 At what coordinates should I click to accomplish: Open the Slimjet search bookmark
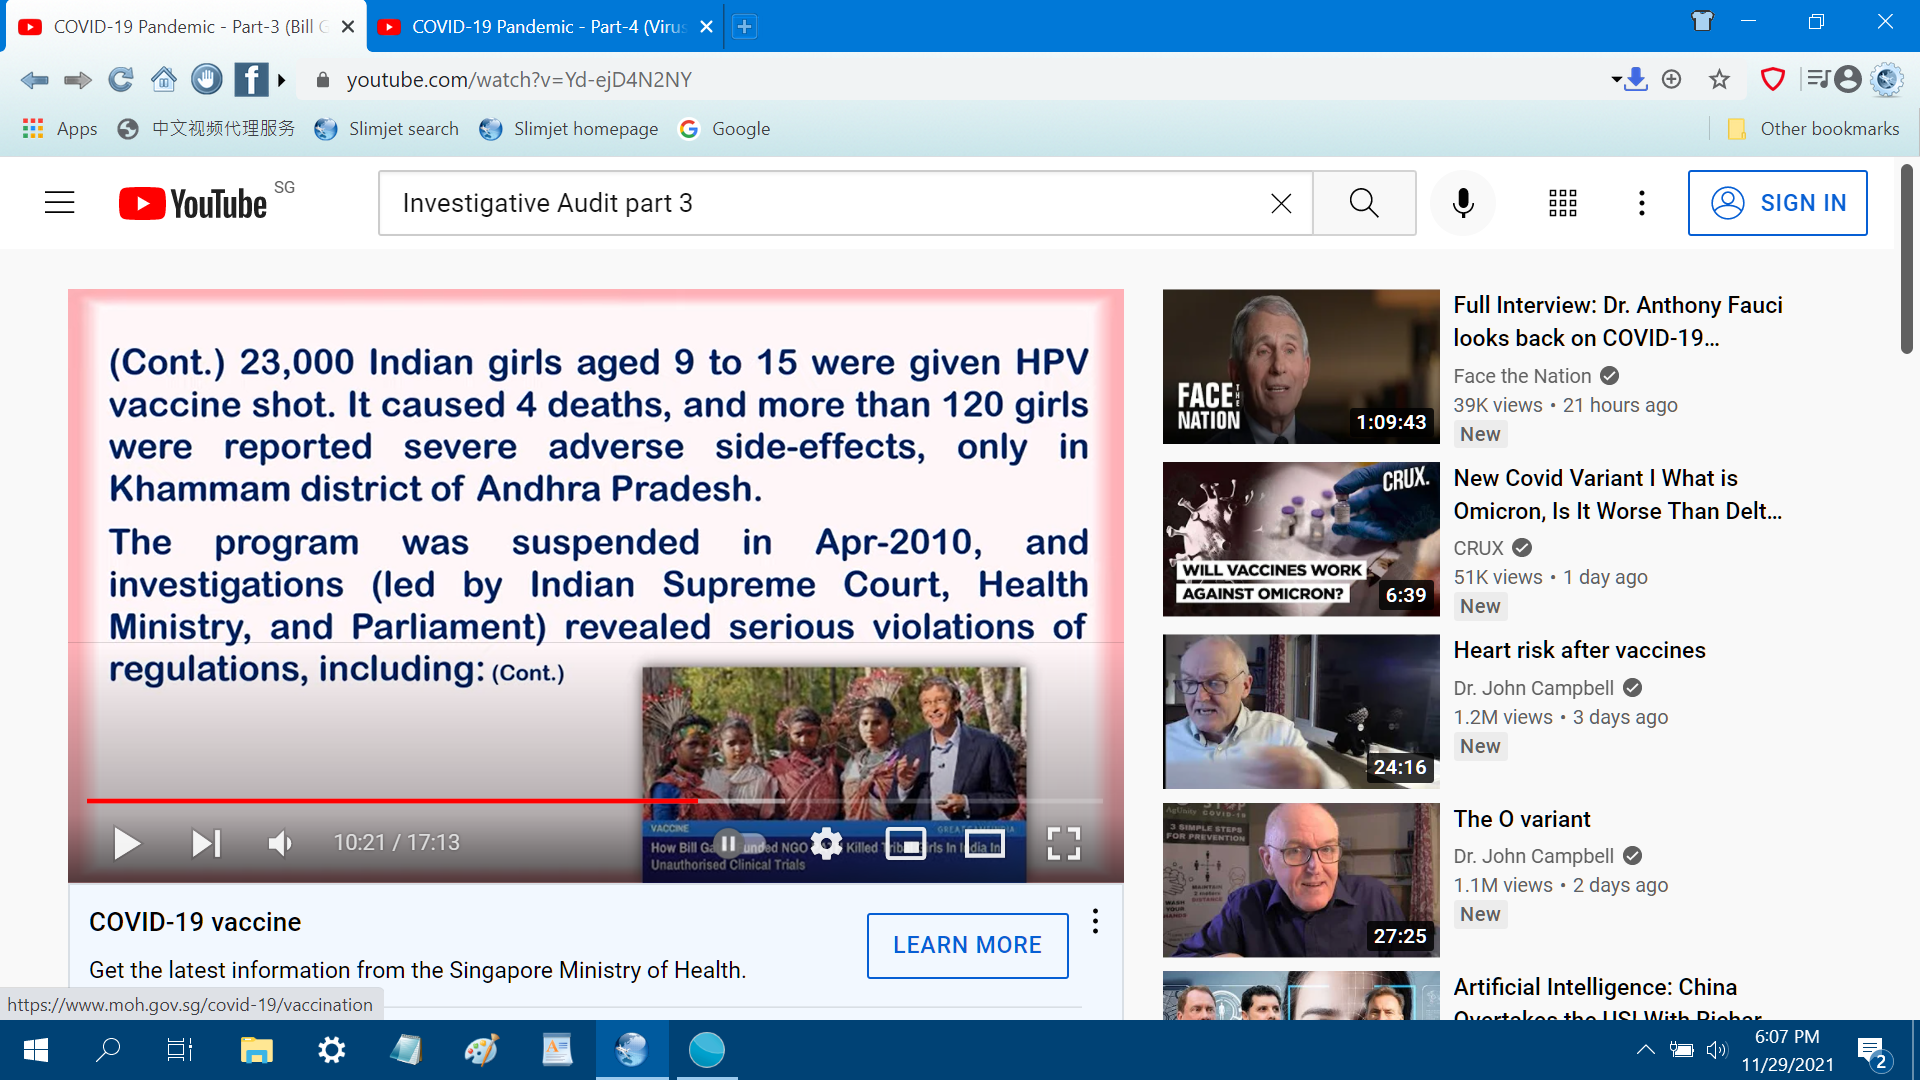[386, 129]
